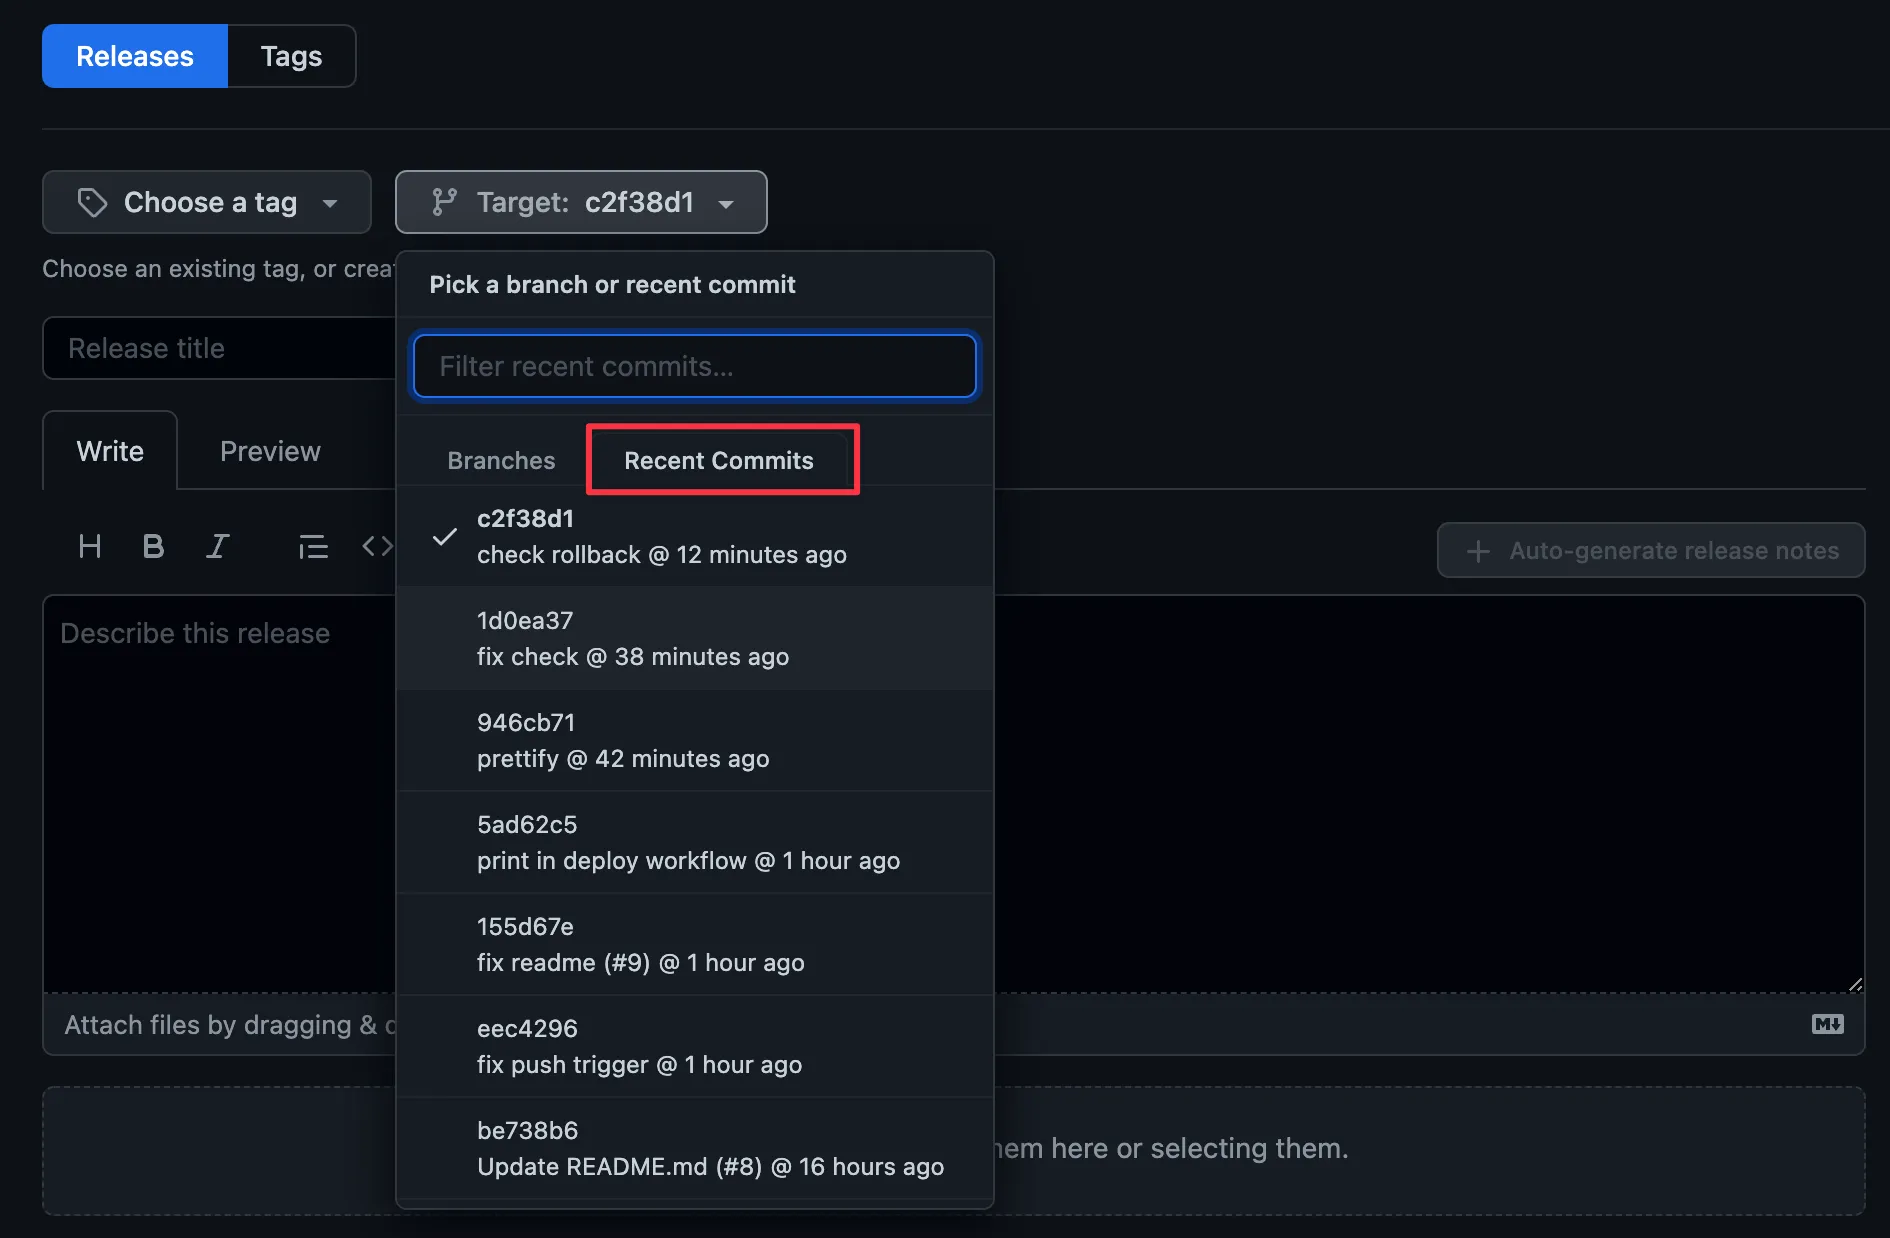The width and height of the screenshot is (1890, 1238).
Task: Switch to the Tags tab
Action: [291, 56]
